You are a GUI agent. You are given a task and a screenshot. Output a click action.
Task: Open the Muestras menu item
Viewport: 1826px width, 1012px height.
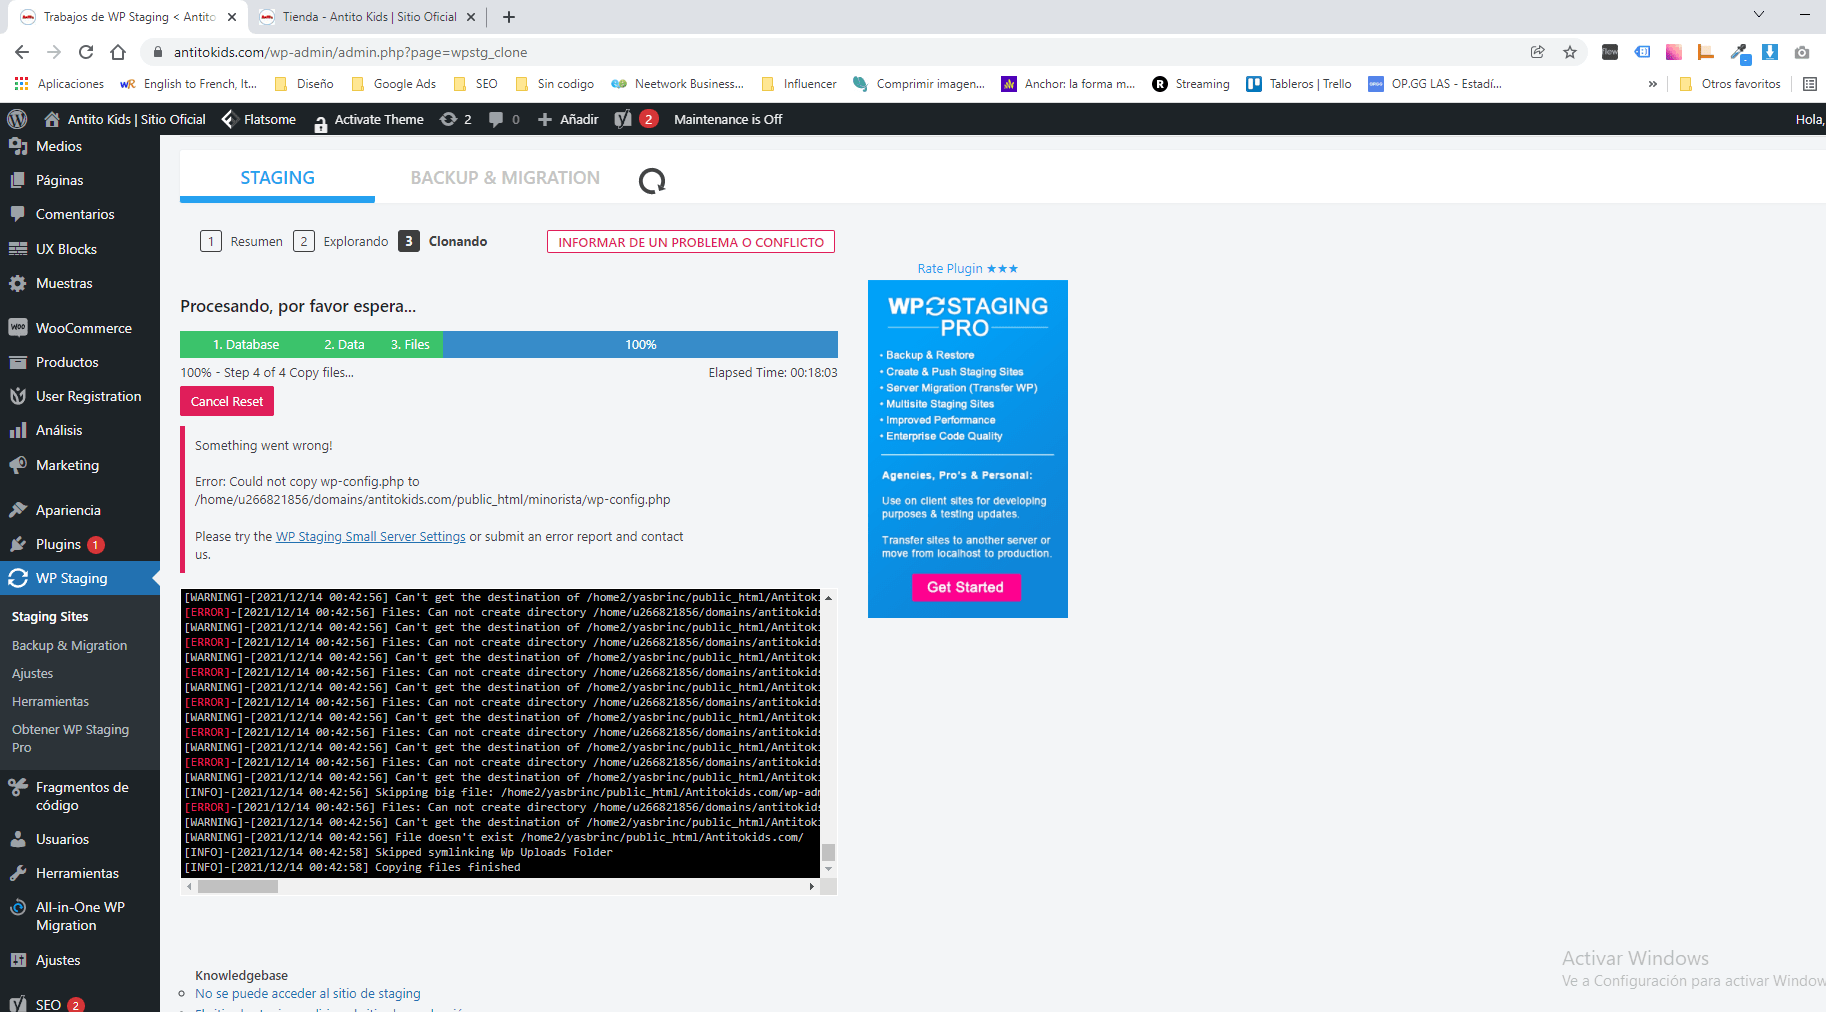64,283
